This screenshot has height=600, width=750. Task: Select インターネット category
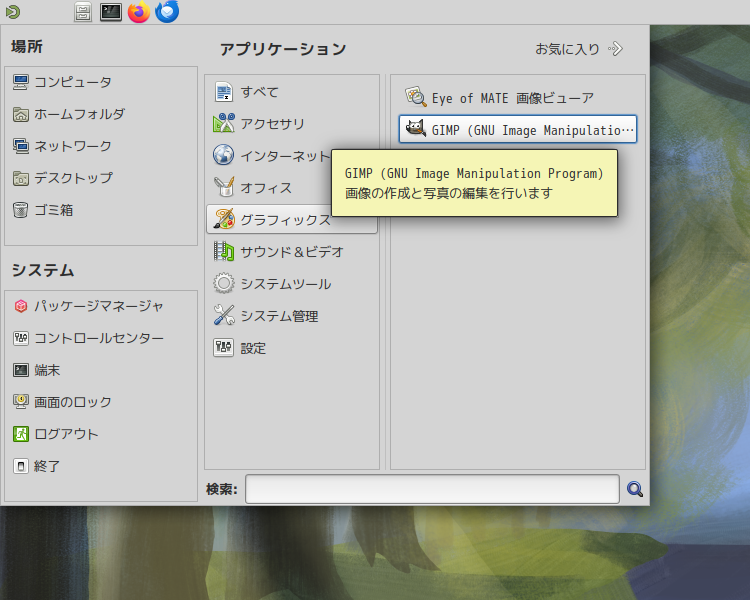click(270, 156)
